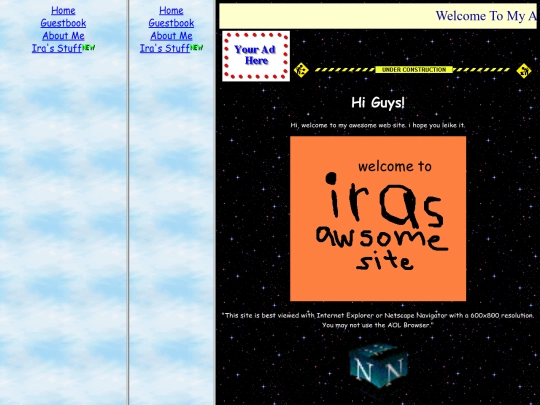Open About Me link in the second sidebar frame

171,36
